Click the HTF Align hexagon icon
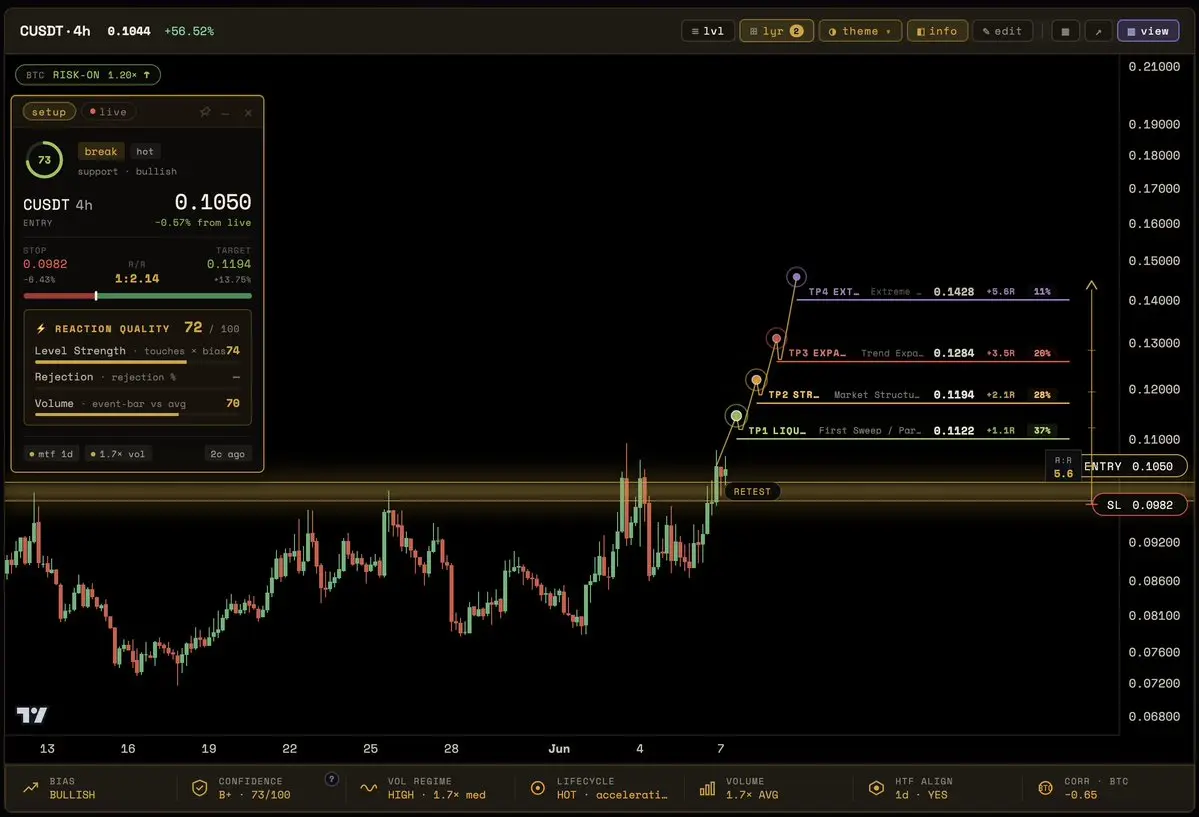 coord(876,788)
